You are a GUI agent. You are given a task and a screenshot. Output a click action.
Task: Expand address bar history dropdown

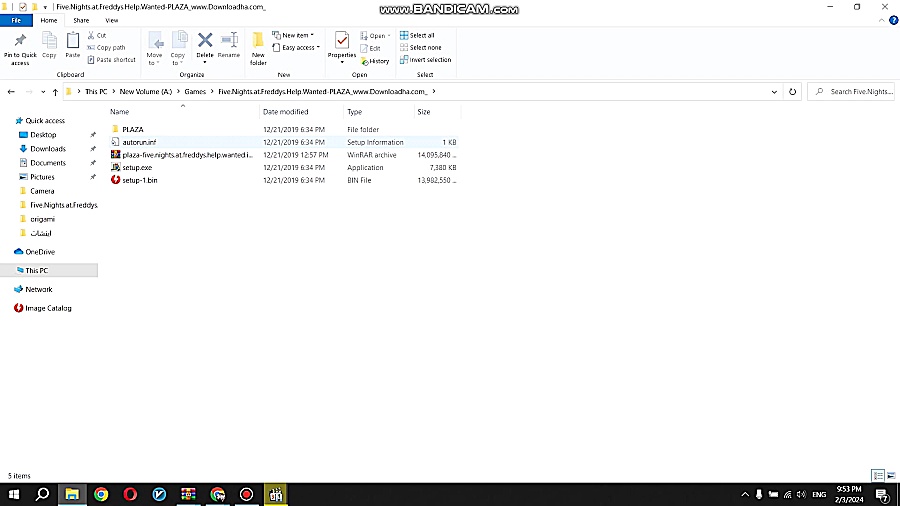(774, 92)
